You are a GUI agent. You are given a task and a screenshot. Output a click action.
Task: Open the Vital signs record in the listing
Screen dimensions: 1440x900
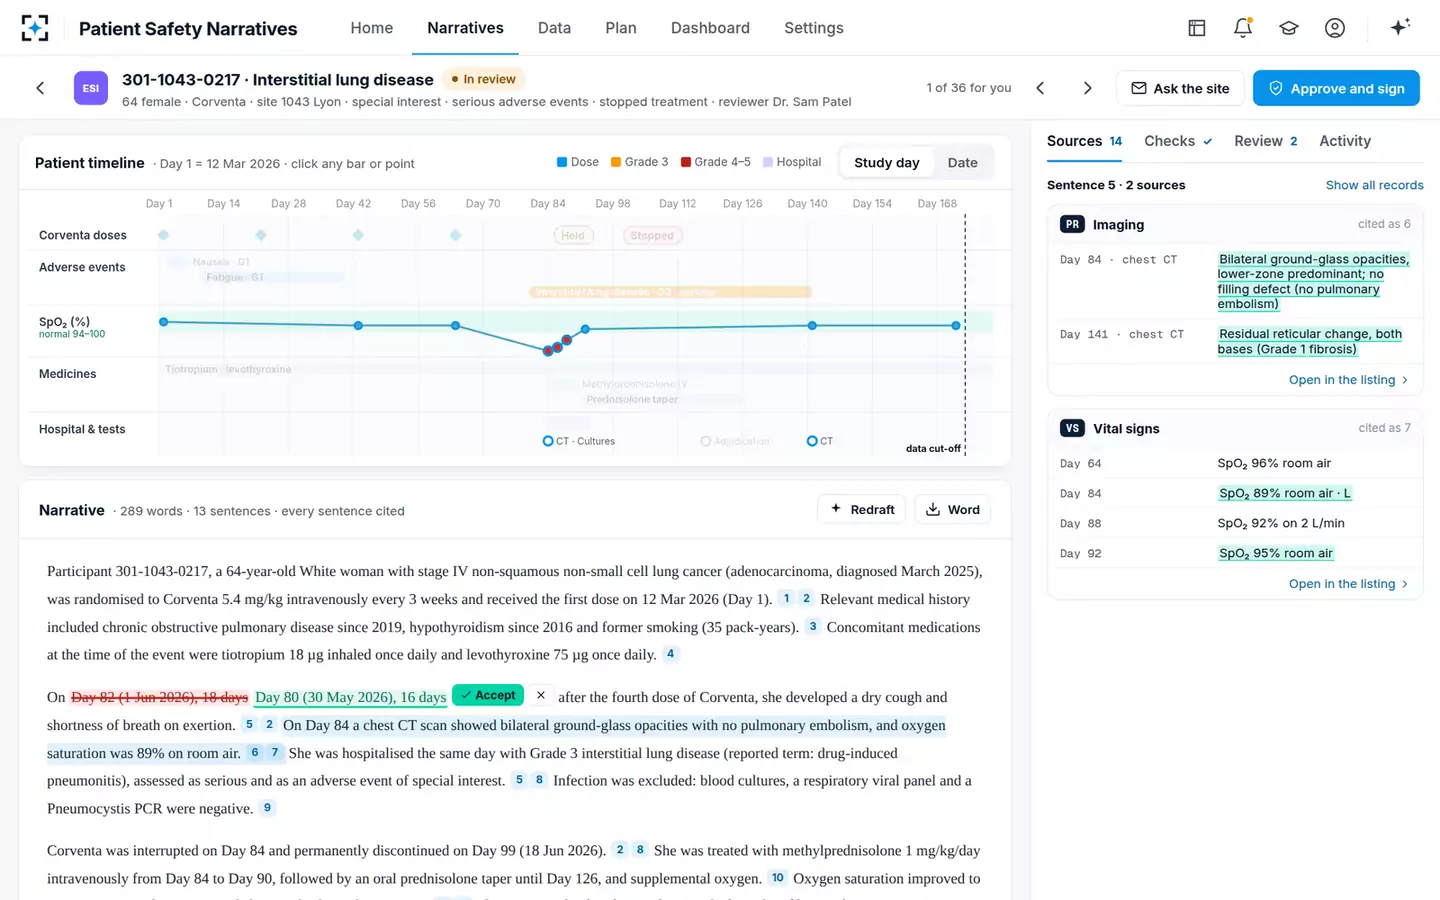coord(1348,584)
